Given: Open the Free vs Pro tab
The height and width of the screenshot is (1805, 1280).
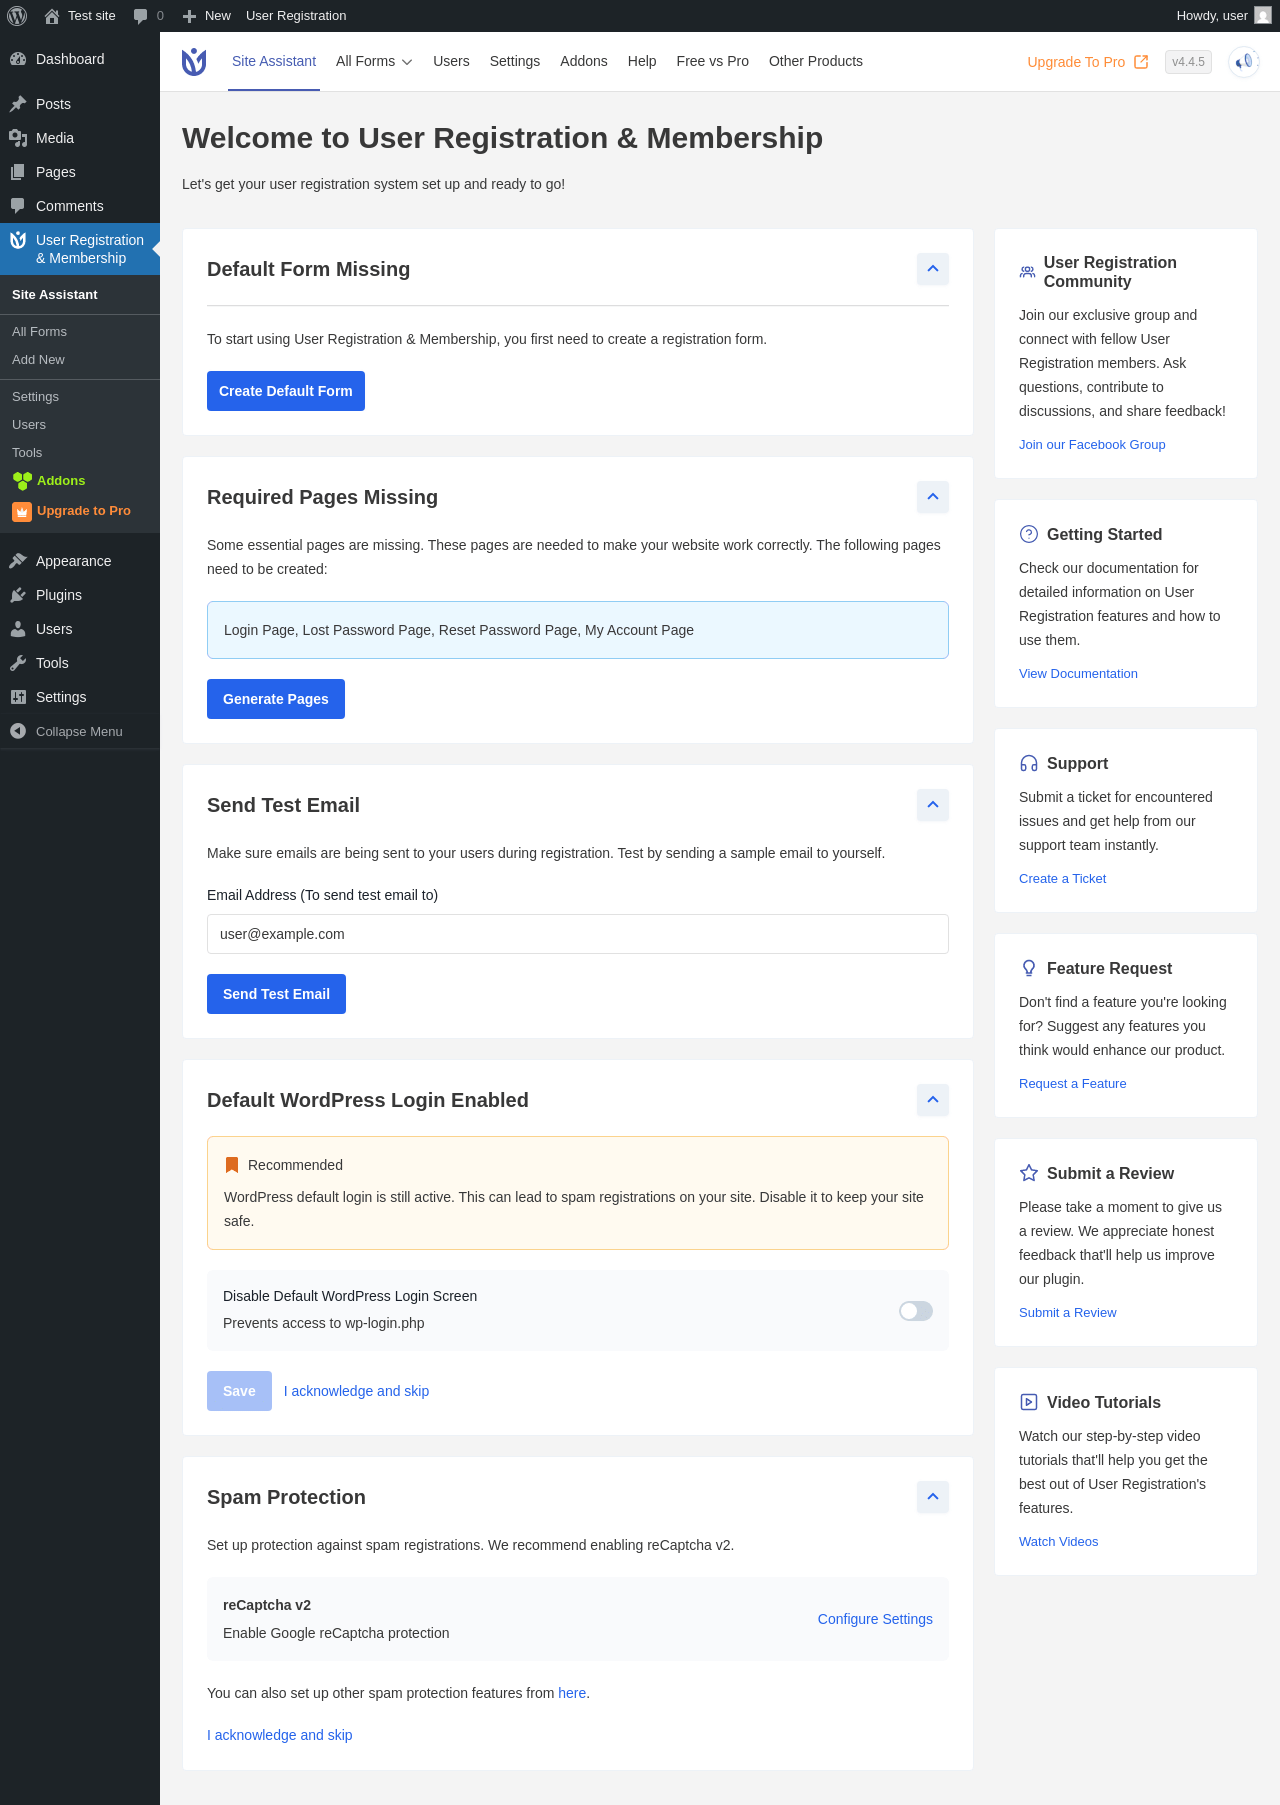Looking at the screenshot, I should point(712,62).
